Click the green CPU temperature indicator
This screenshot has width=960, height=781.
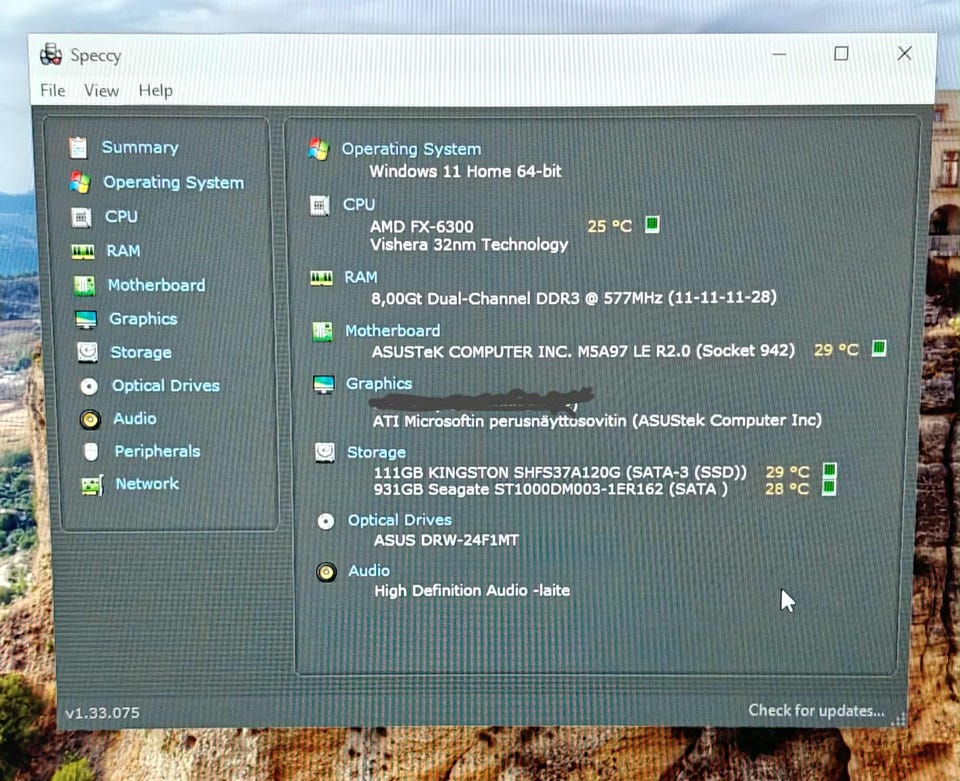(653, 224)
